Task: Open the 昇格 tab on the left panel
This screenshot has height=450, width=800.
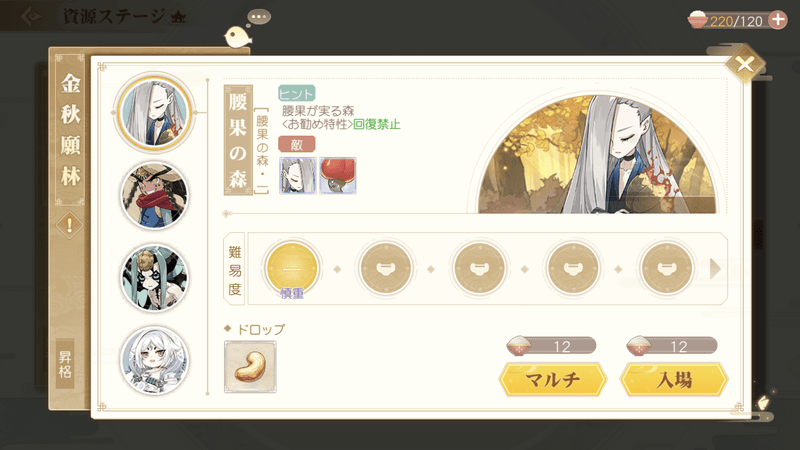Action: [65, 364]
